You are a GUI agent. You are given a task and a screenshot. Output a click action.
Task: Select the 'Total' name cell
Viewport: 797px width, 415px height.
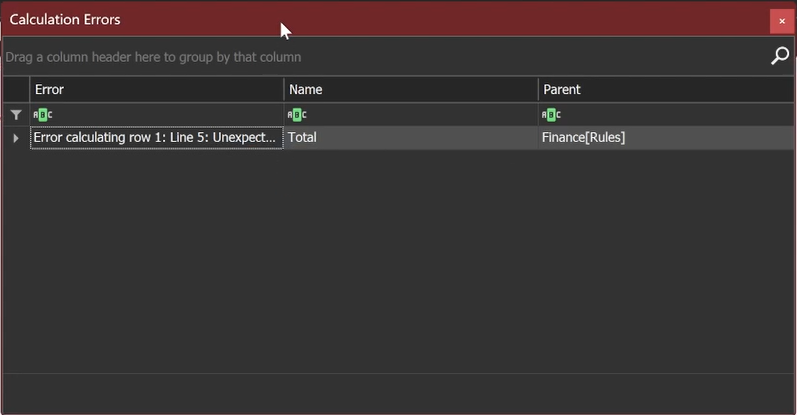coord(410,138)
